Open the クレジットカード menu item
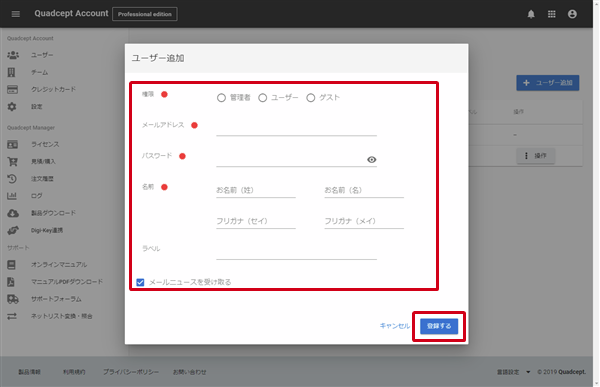Image resolution: width=600 pixels, height=387 pixels. (x=54, y=90)
